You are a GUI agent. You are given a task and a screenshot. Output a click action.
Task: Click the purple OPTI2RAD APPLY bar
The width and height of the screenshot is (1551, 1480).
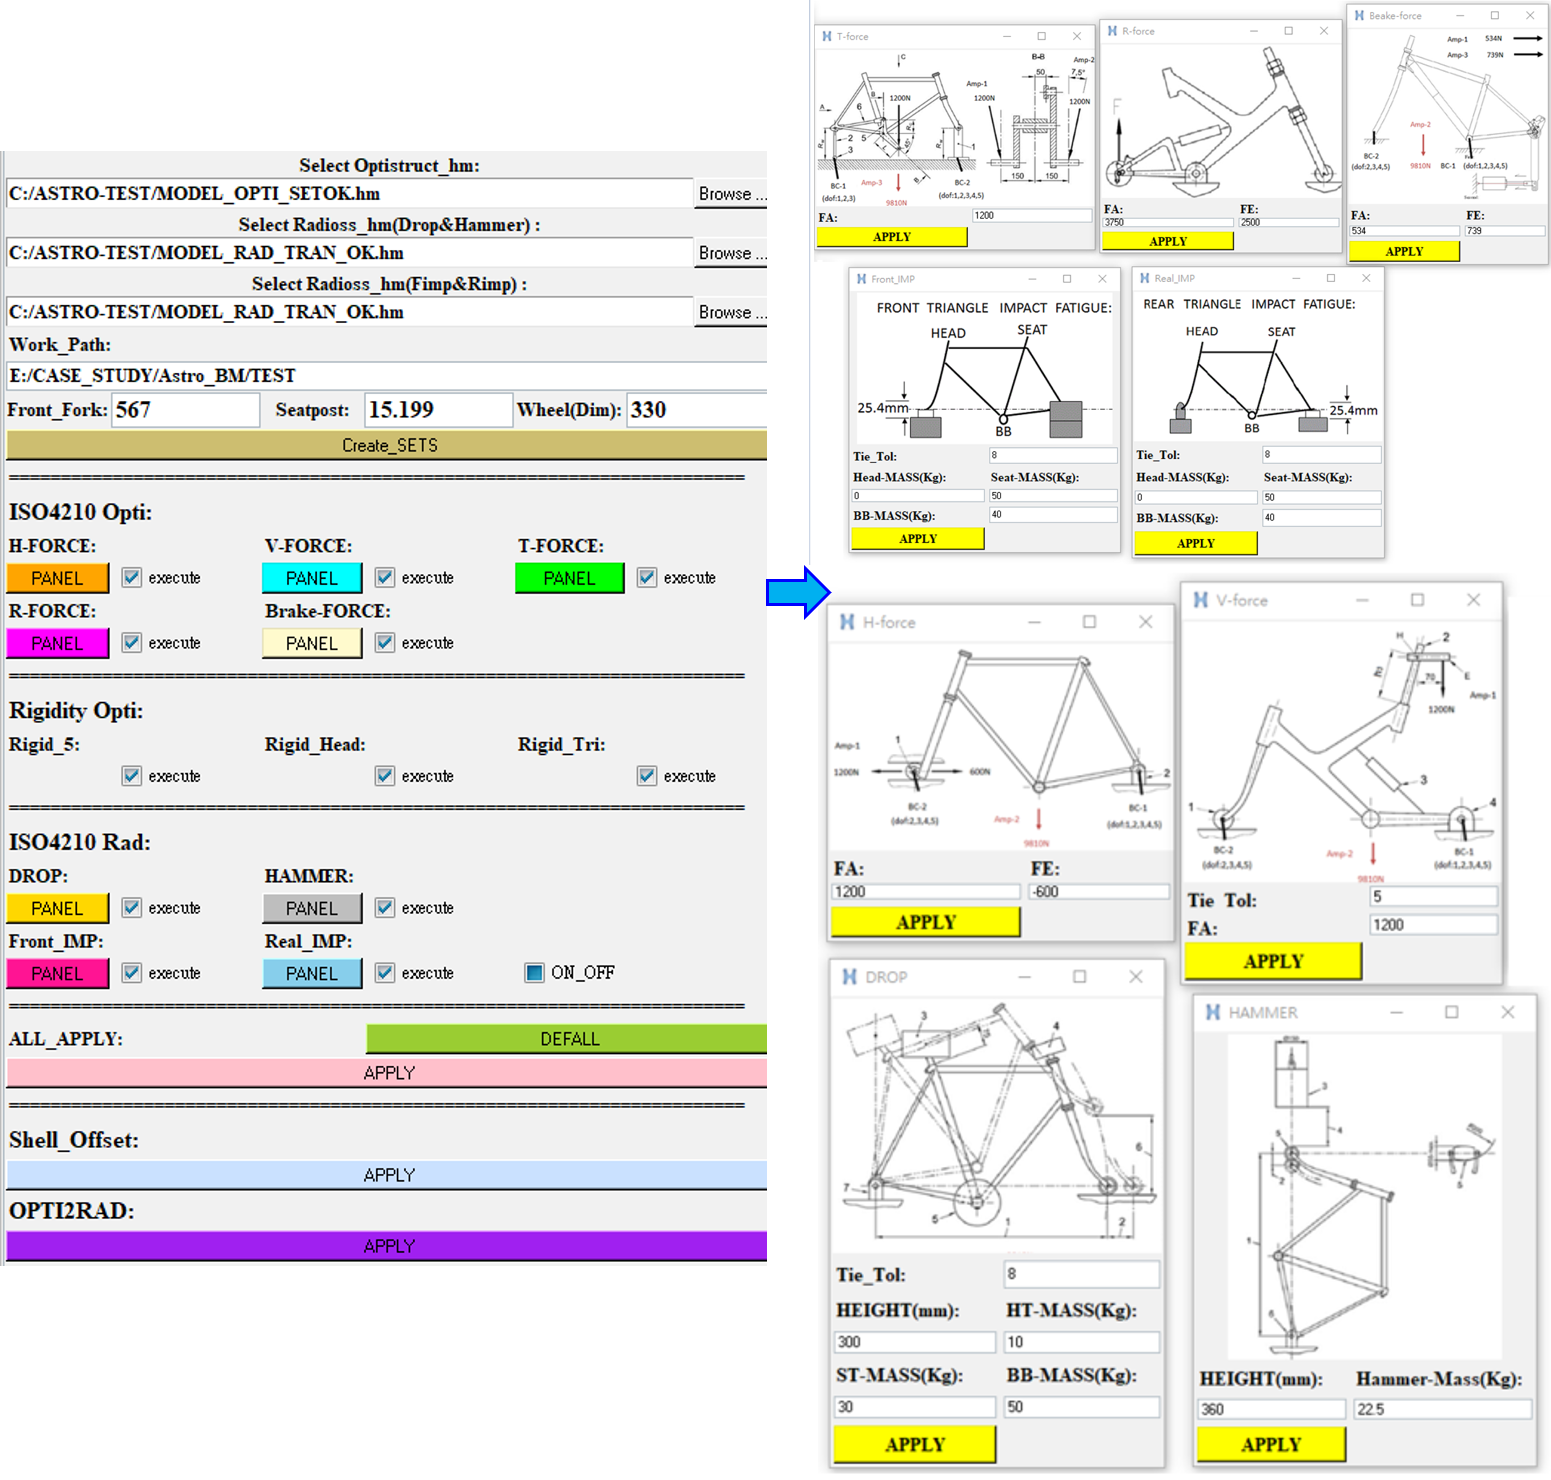click(x=388, y=1246)
